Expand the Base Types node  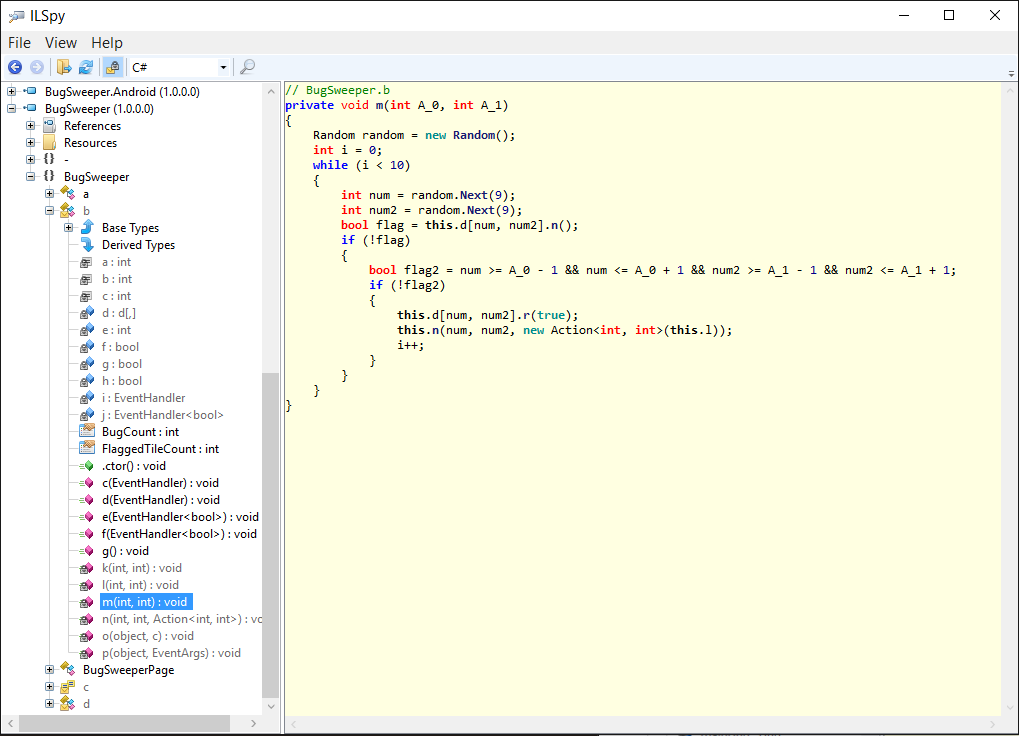click(68, 227)
